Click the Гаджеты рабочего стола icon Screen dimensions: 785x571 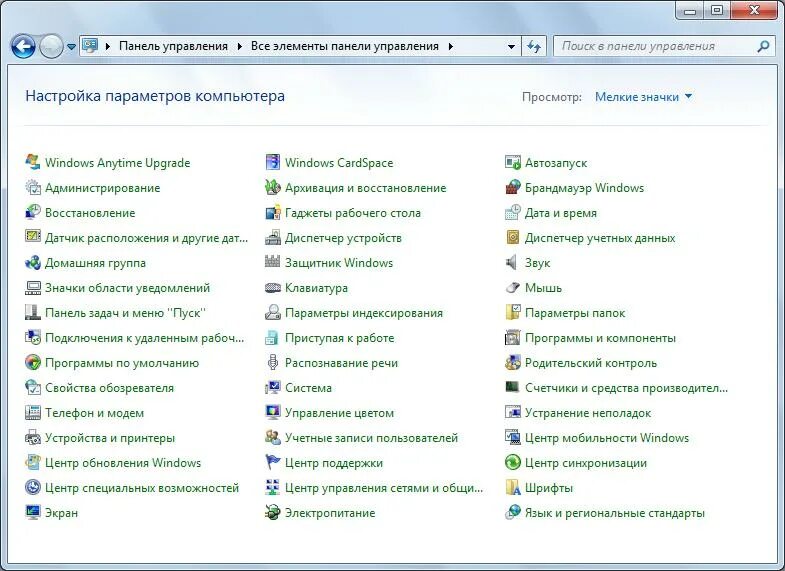click(x=272, y=212)
